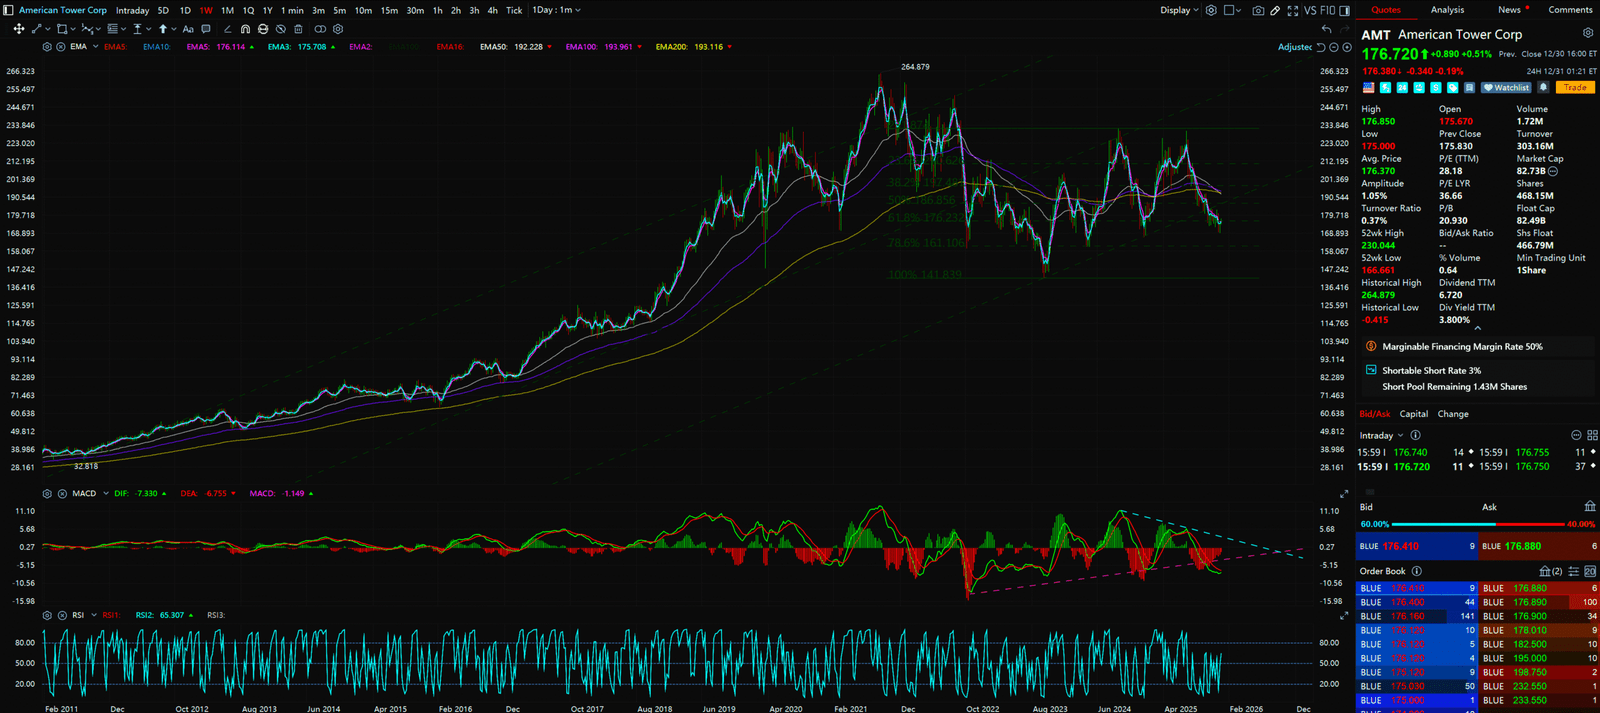This screenshot has height=713, width=1600.
Task: Remove the MACD indicator with its X button
Action: click(x=61, y=493)
